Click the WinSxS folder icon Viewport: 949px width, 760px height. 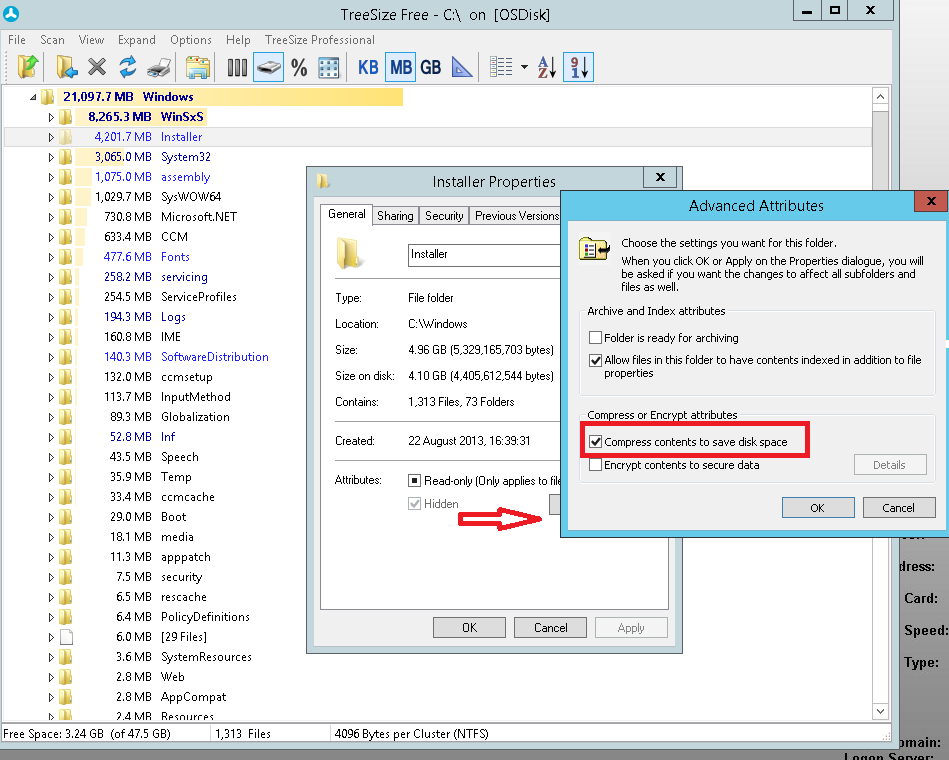pyautogui.click(x=66, y=117)
